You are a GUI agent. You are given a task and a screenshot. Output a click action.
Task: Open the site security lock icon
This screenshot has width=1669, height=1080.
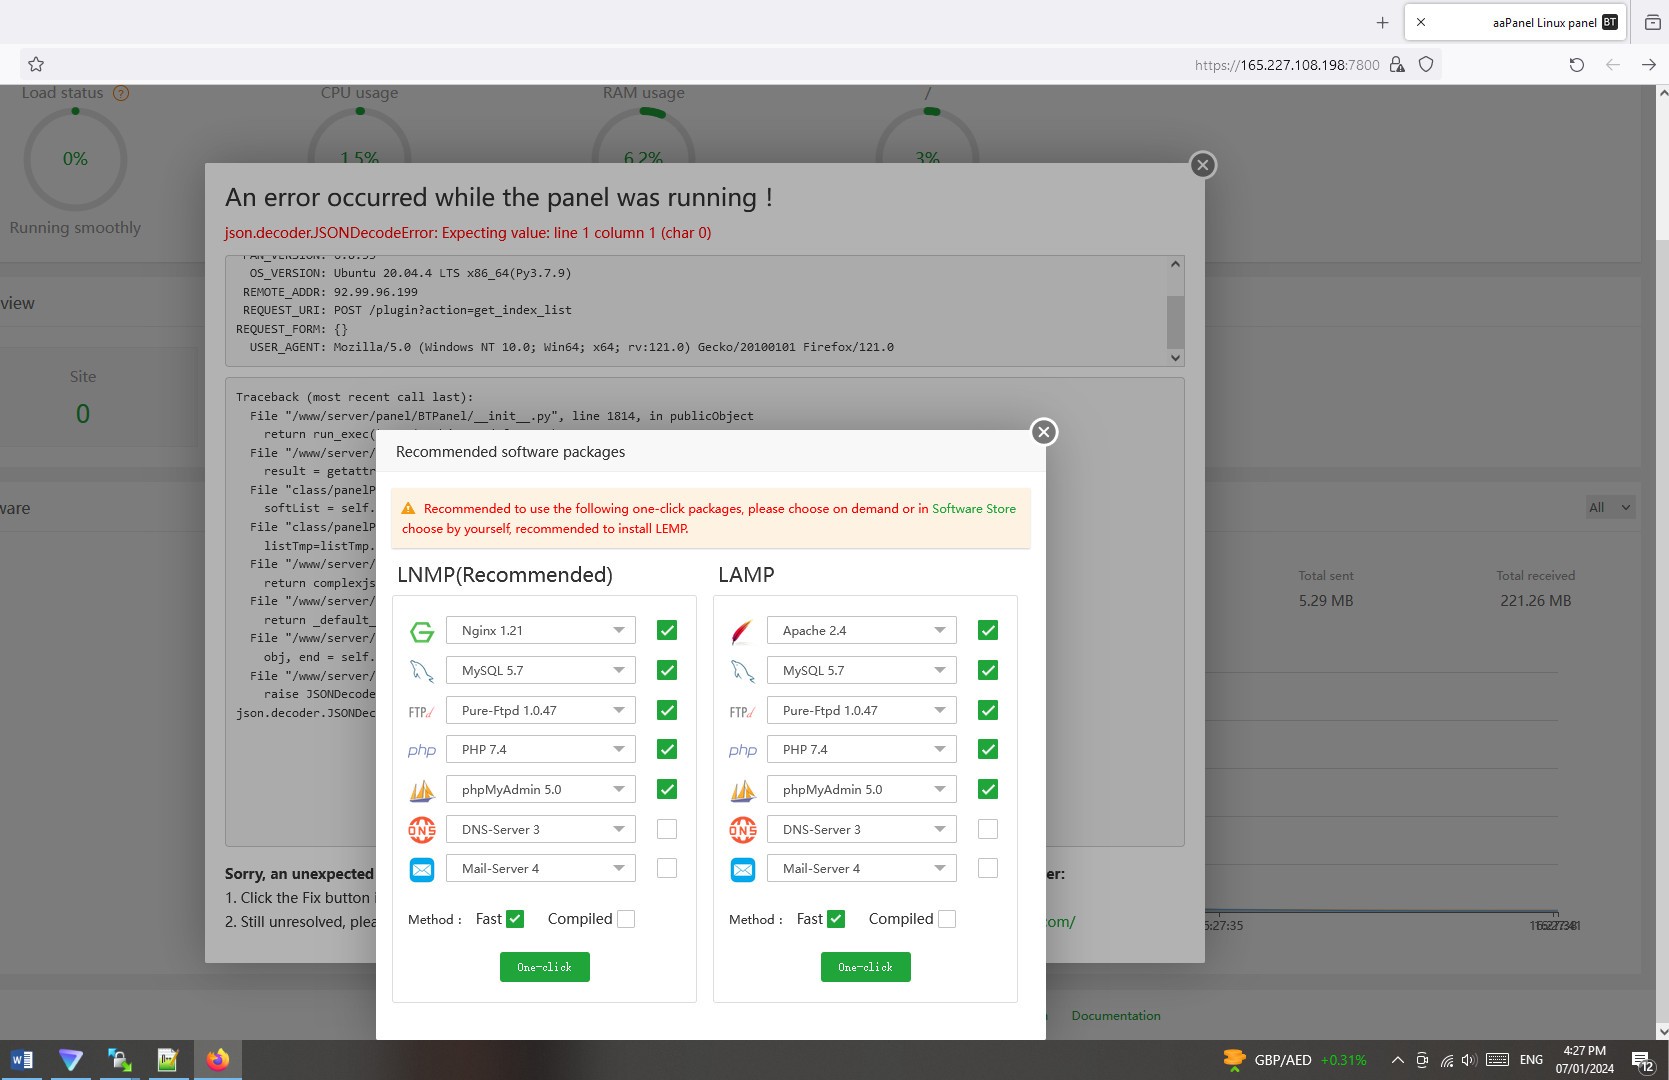(x=1397, y=65)
